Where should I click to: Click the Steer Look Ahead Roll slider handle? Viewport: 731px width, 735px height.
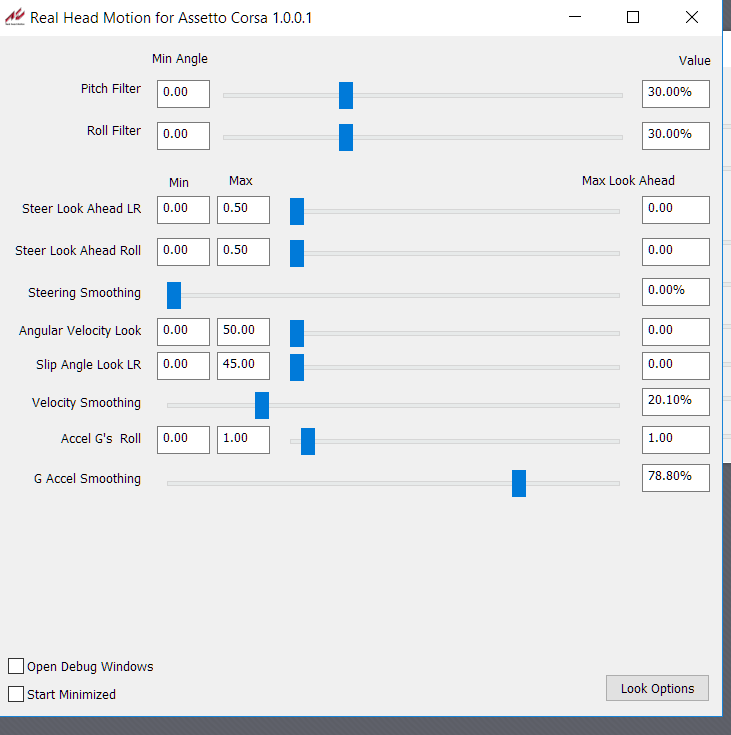297,254
